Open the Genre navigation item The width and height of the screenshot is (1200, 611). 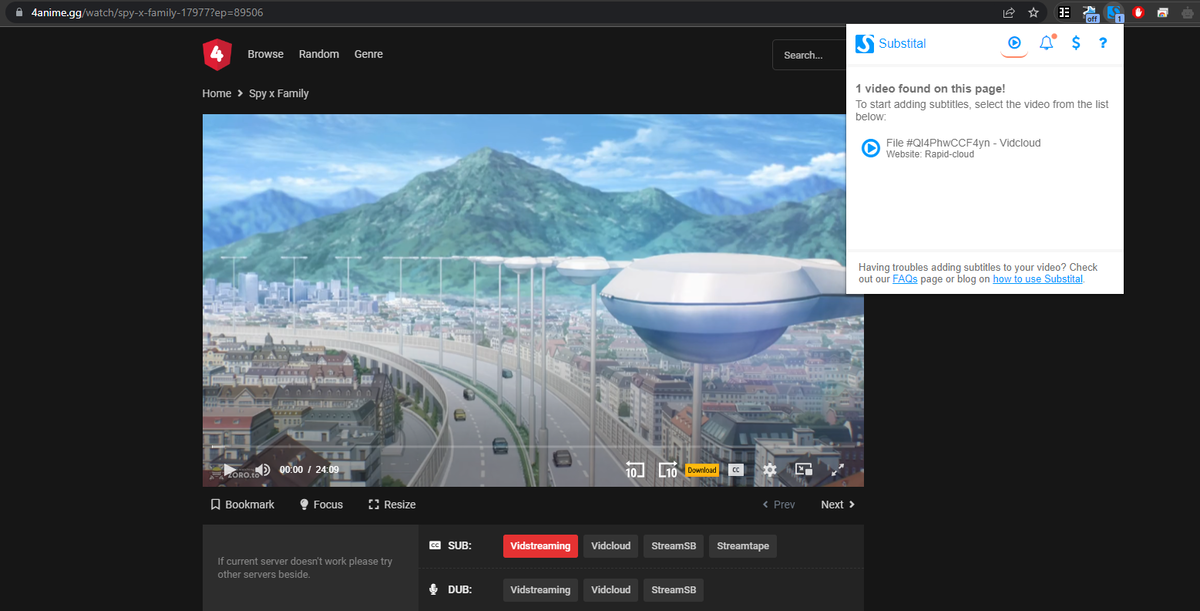coord(369,54)
